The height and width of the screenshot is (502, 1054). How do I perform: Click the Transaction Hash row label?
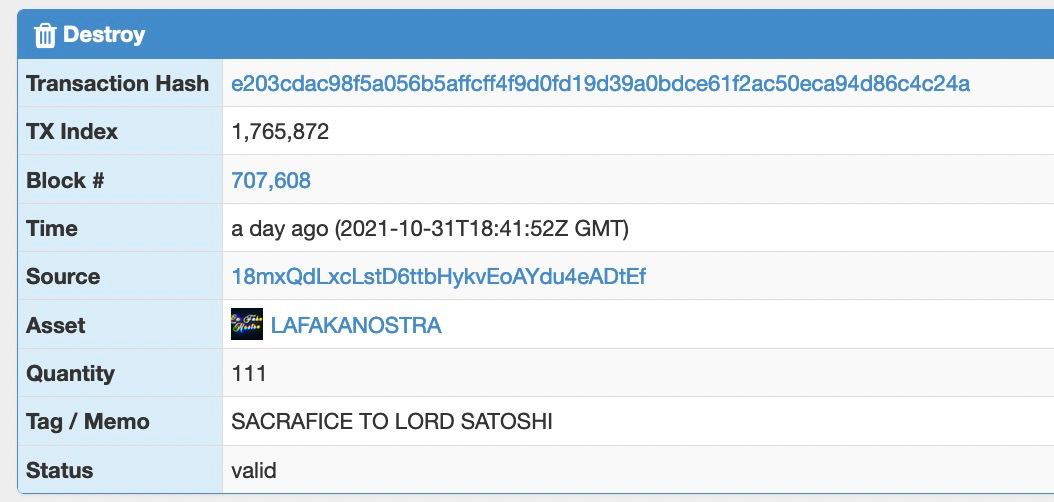(118, 83)
